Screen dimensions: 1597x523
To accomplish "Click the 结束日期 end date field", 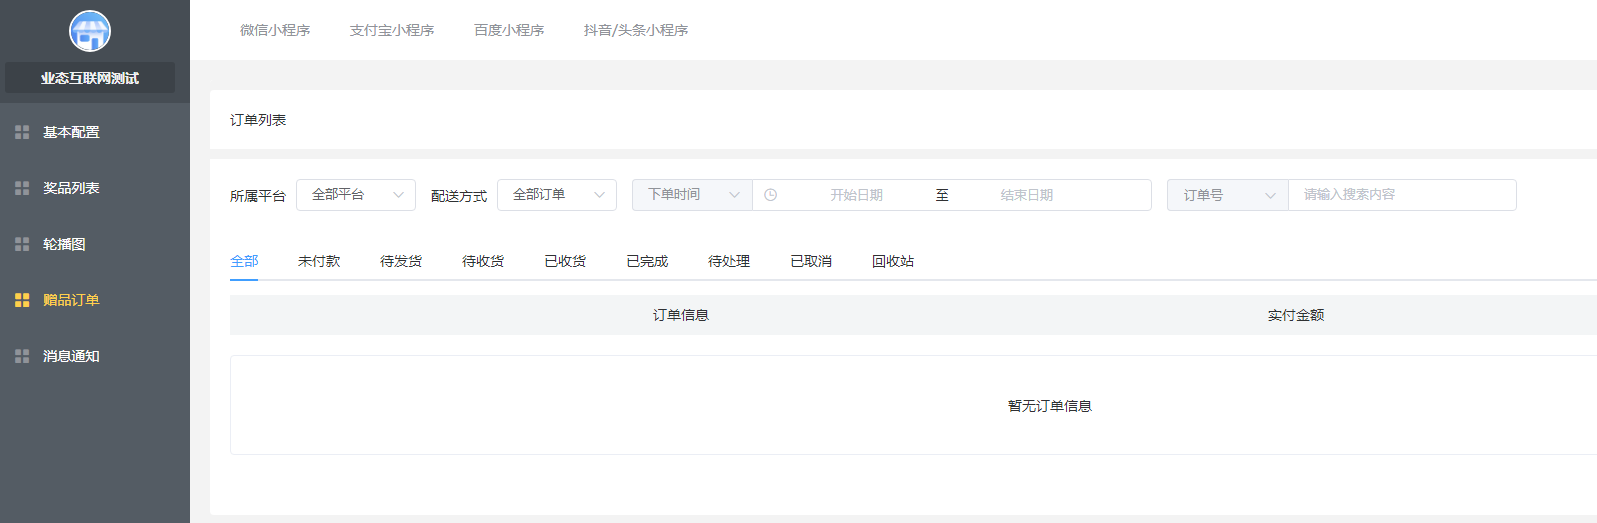I will click(x=1027, y=195).
